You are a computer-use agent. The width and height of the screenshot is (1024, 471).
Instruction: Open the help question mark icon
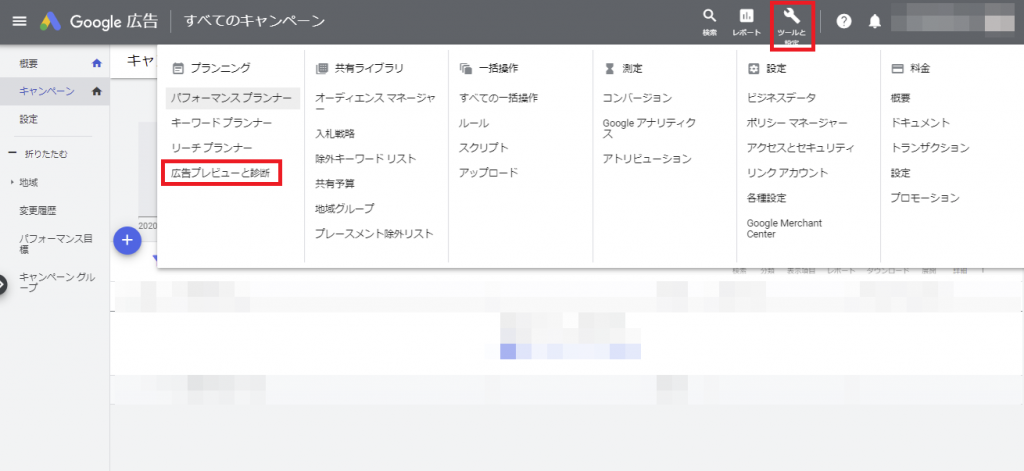point(844,22)
